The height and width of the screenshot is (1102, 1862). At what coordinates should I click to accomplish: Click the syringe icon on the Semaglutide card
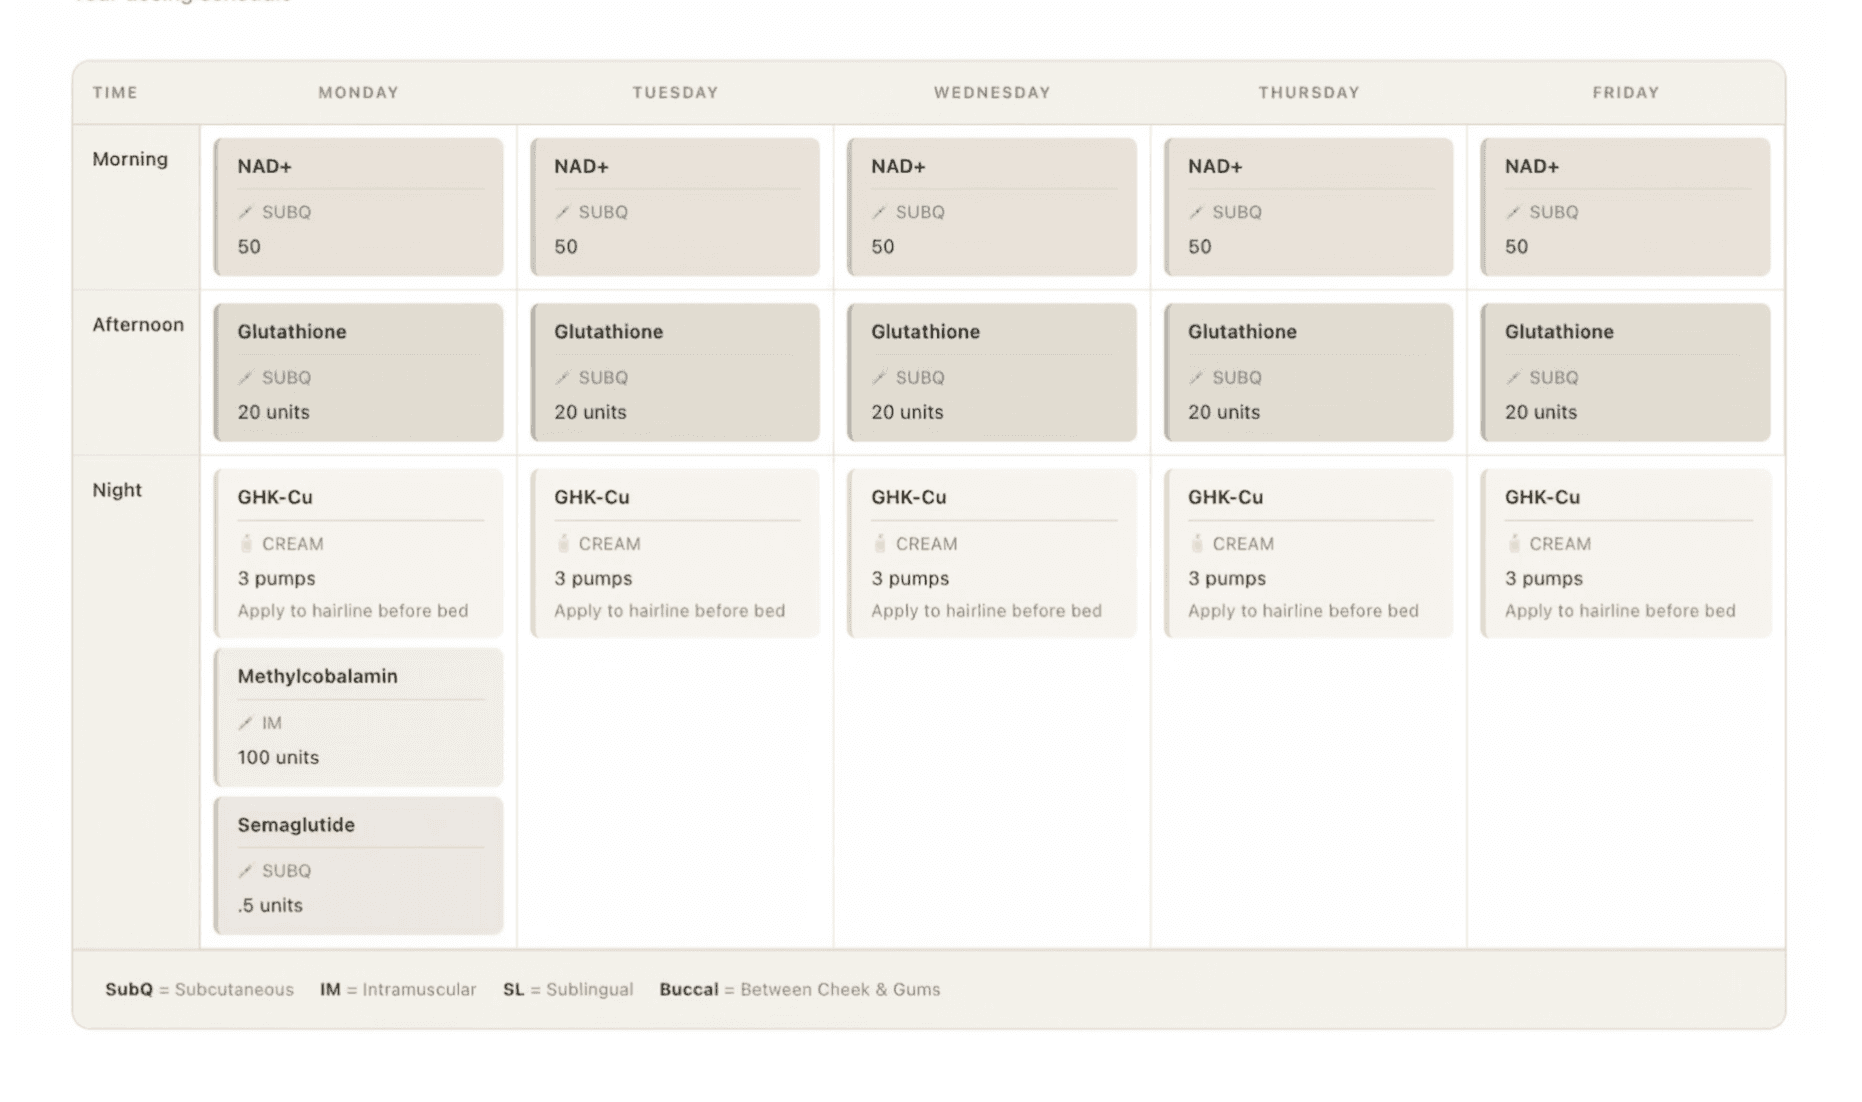click(x=246, y=870)
